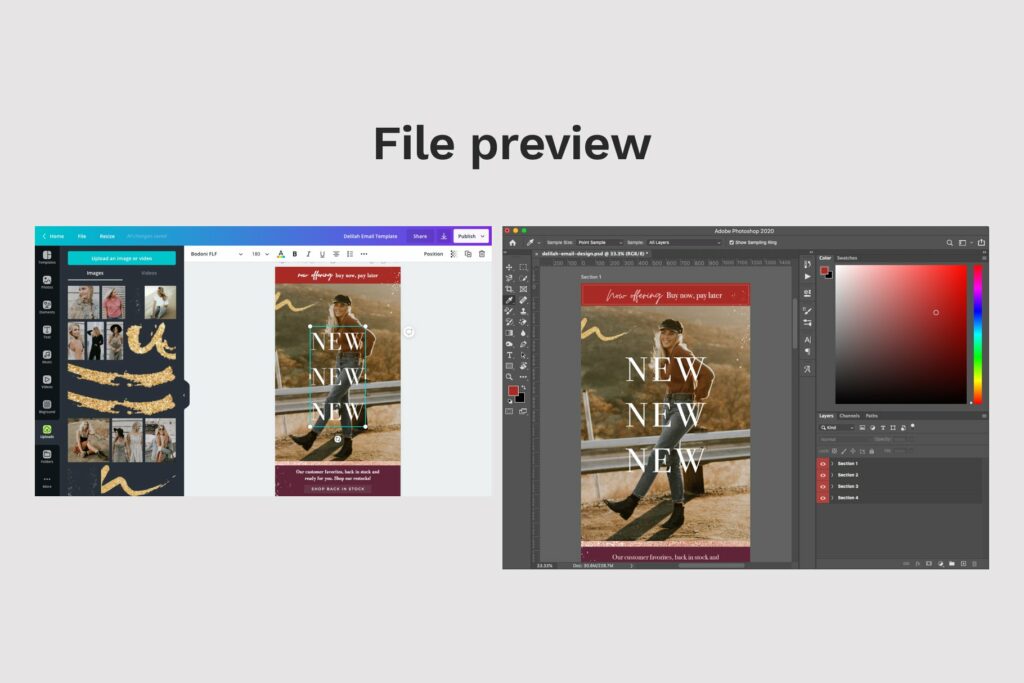This screenshot has width=1024, height=683.
Task: Open the Bodoni FLF font dropdown
Action: (215, 254)
